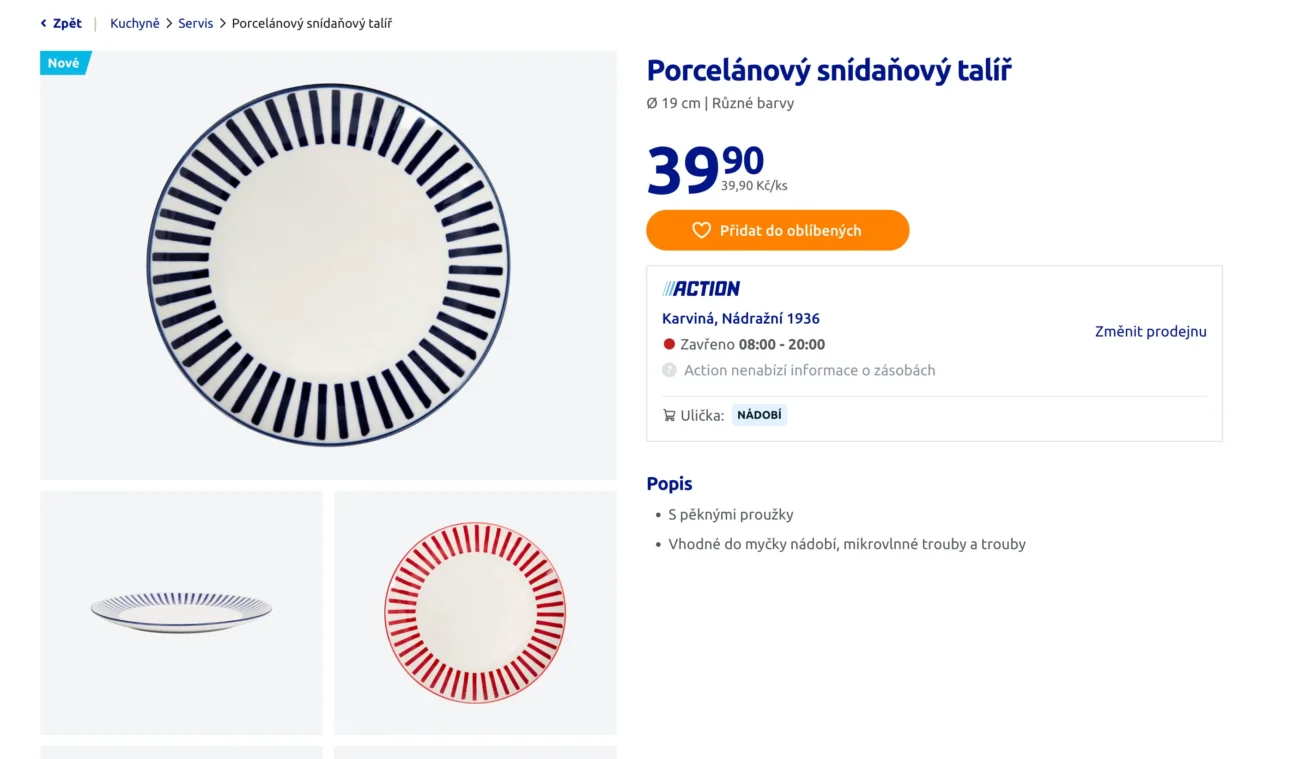Click the Karviná, Nádražní 1936 store link

(740, 318)
